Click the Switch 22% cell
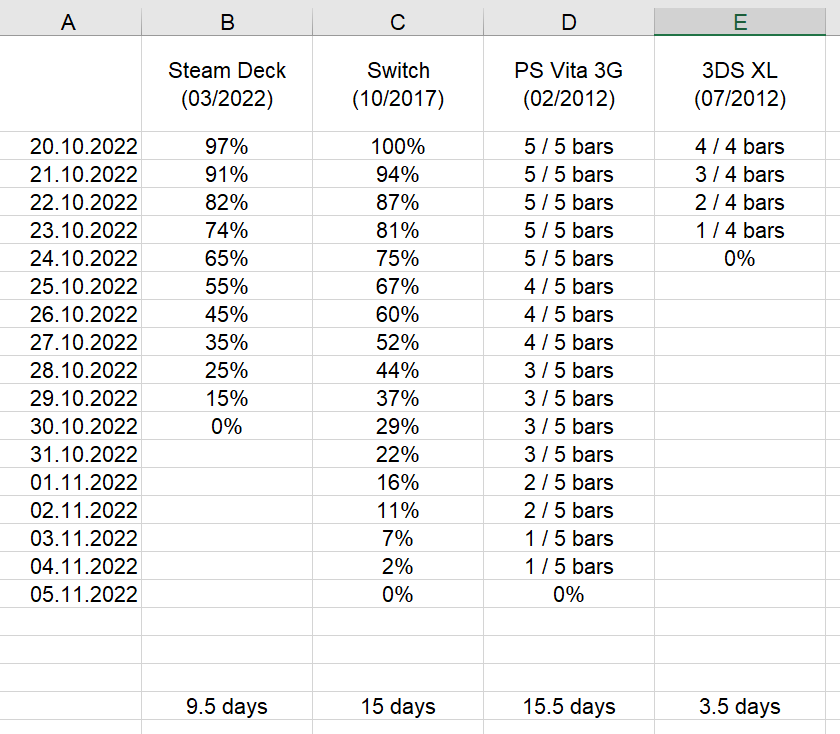The height and width of the screenshot is (734, 840). point(398,454)
